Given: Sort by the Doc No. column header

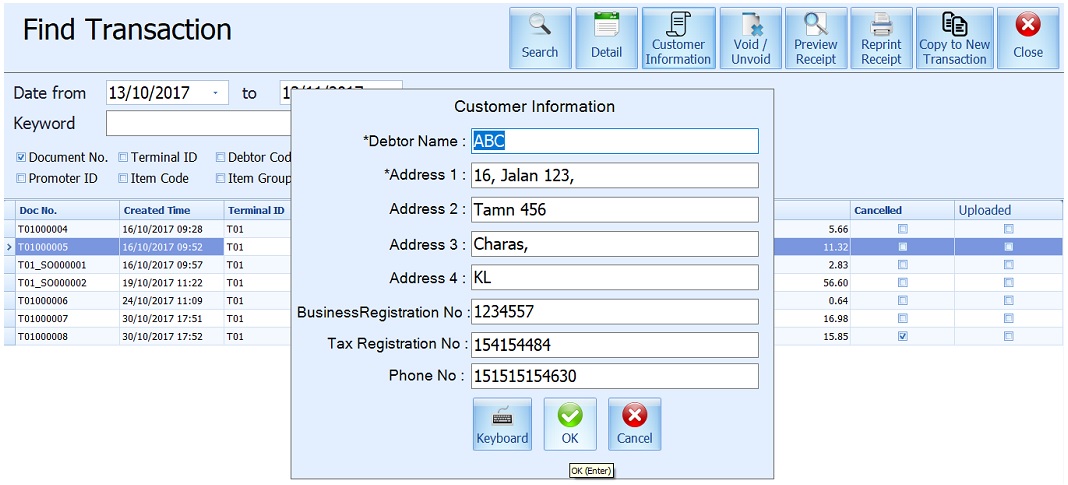Looking at the screenshot, I should [60, 210].
